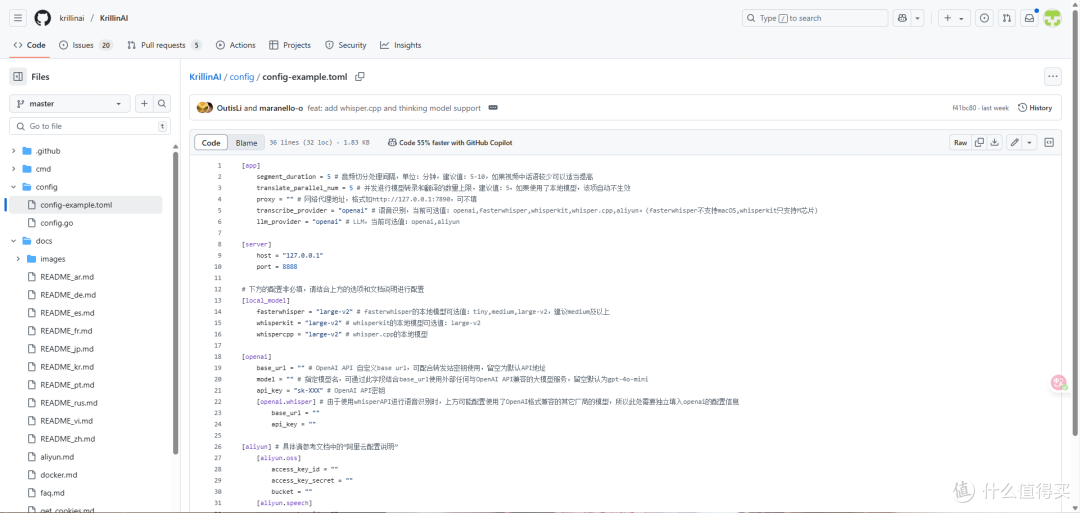
Task: Expand the images folder
Action: click(19, 259)
